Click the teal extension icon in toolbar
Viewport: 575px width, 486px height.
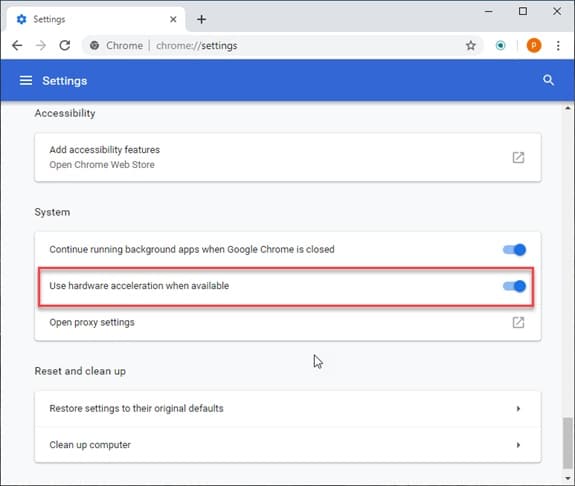point(500,45)
